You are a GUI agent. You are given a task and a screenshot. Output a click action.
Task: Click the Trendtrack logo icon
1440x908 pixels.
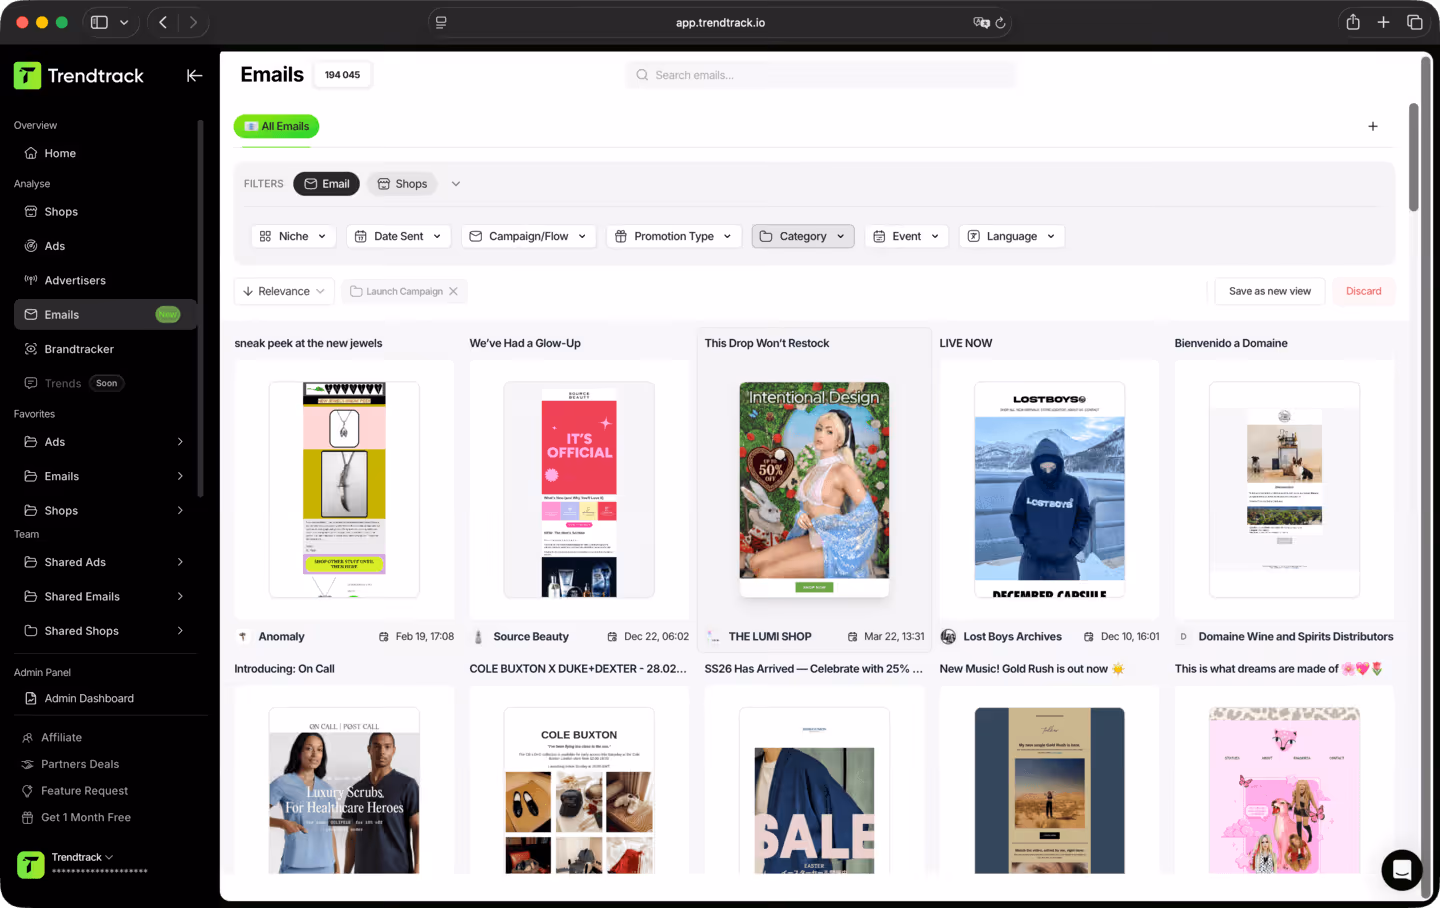28,75
